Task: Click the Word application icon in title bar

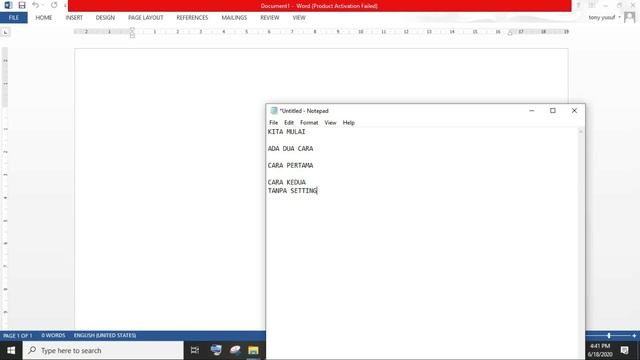Action: pos(8,5)
